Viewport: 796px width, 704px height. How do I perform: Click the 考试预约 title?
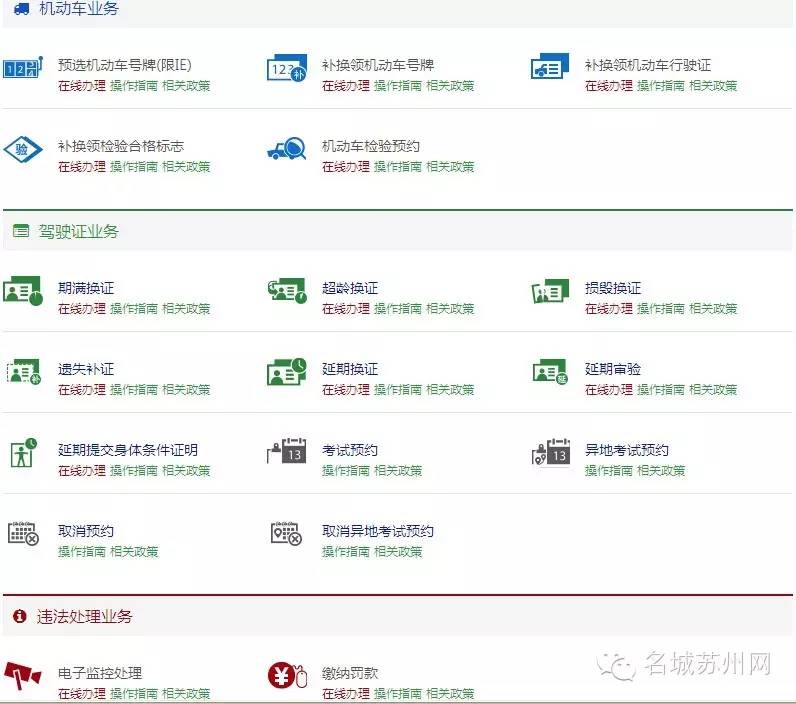pos(350,450)
